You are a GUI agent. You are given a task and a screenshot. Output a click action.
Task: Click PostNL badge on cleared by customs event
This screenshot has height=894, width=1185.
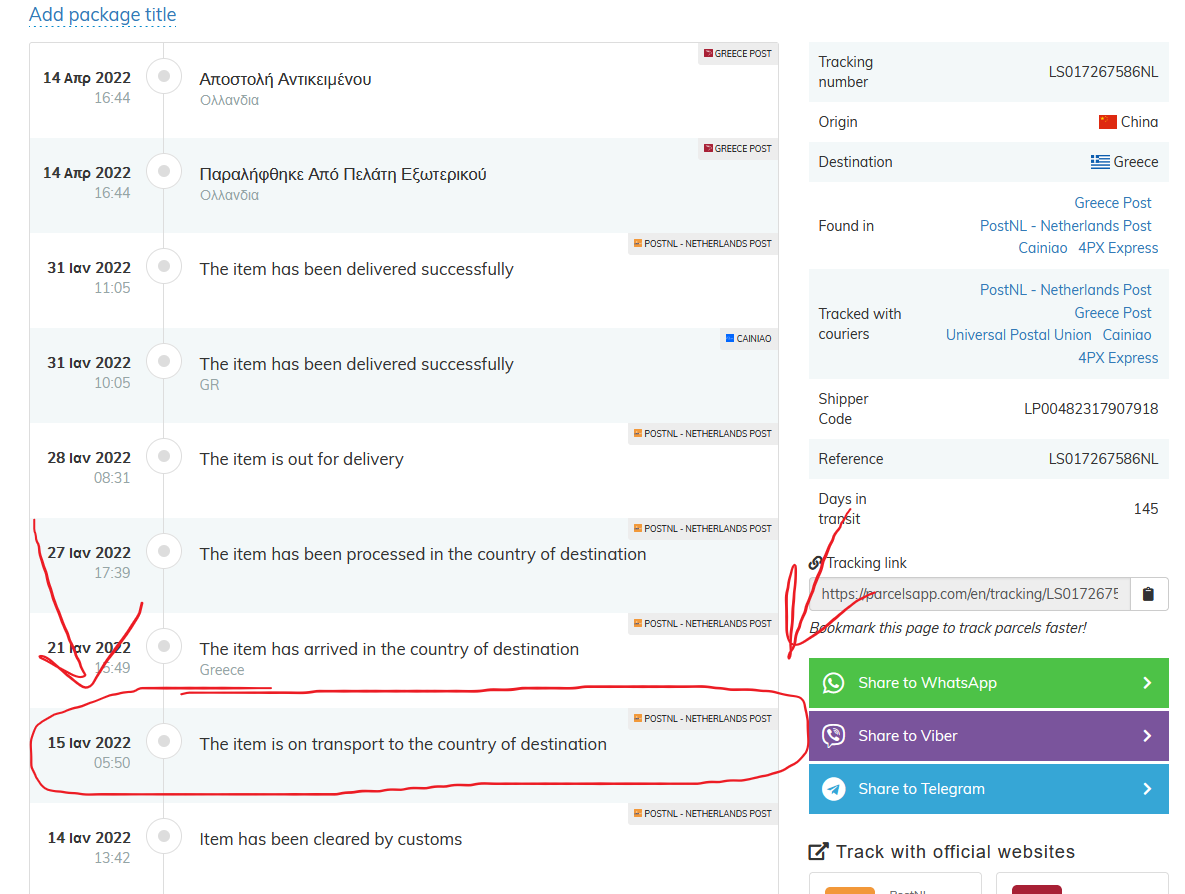coord(703,814)
